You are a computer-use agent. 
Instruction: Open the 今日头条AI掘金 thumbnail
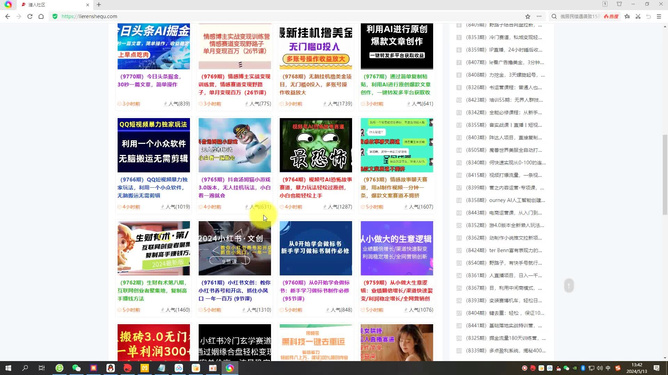[x=154, y=46]
